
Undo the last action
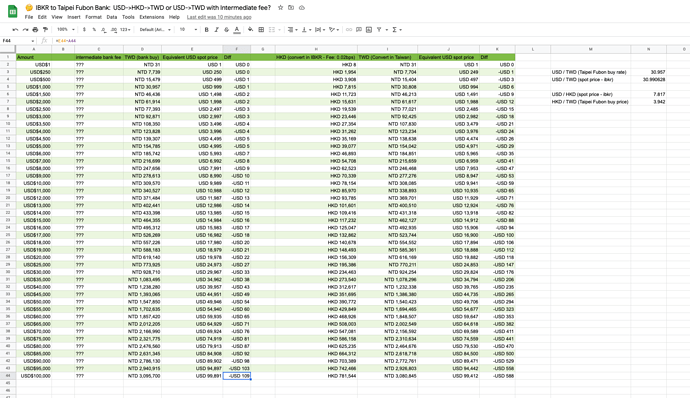click(15, 29)
